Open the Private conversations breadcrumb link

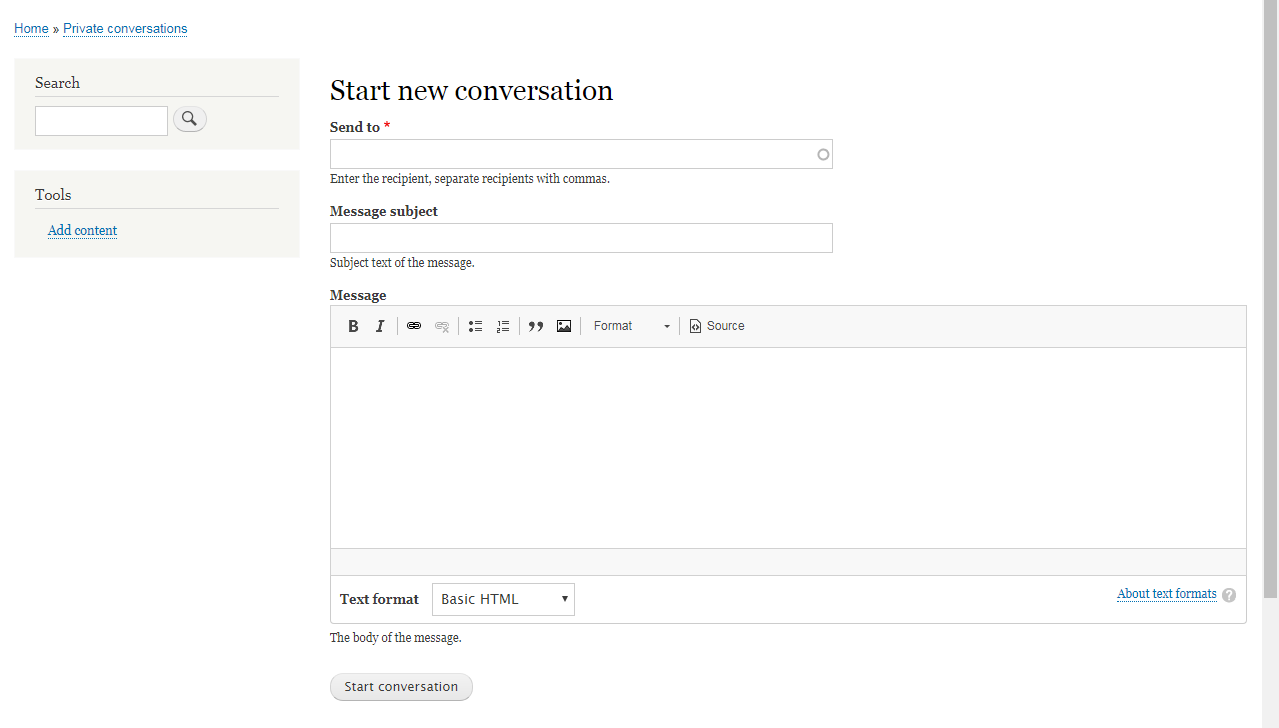pos(125,29)
